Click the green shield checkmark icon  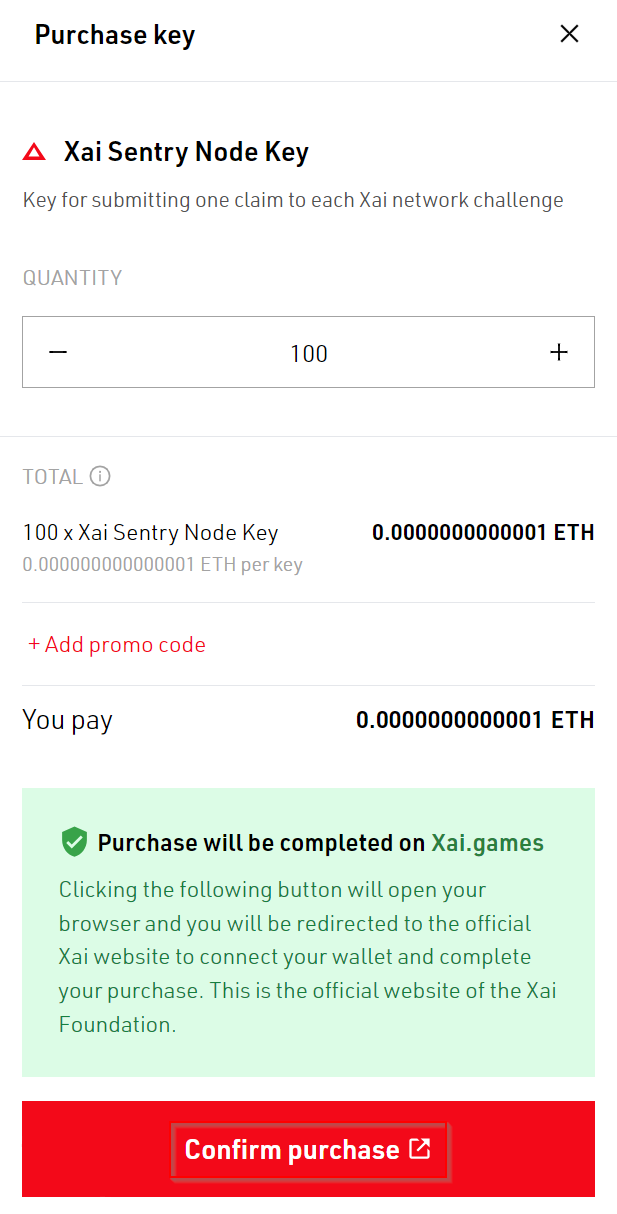74,843
